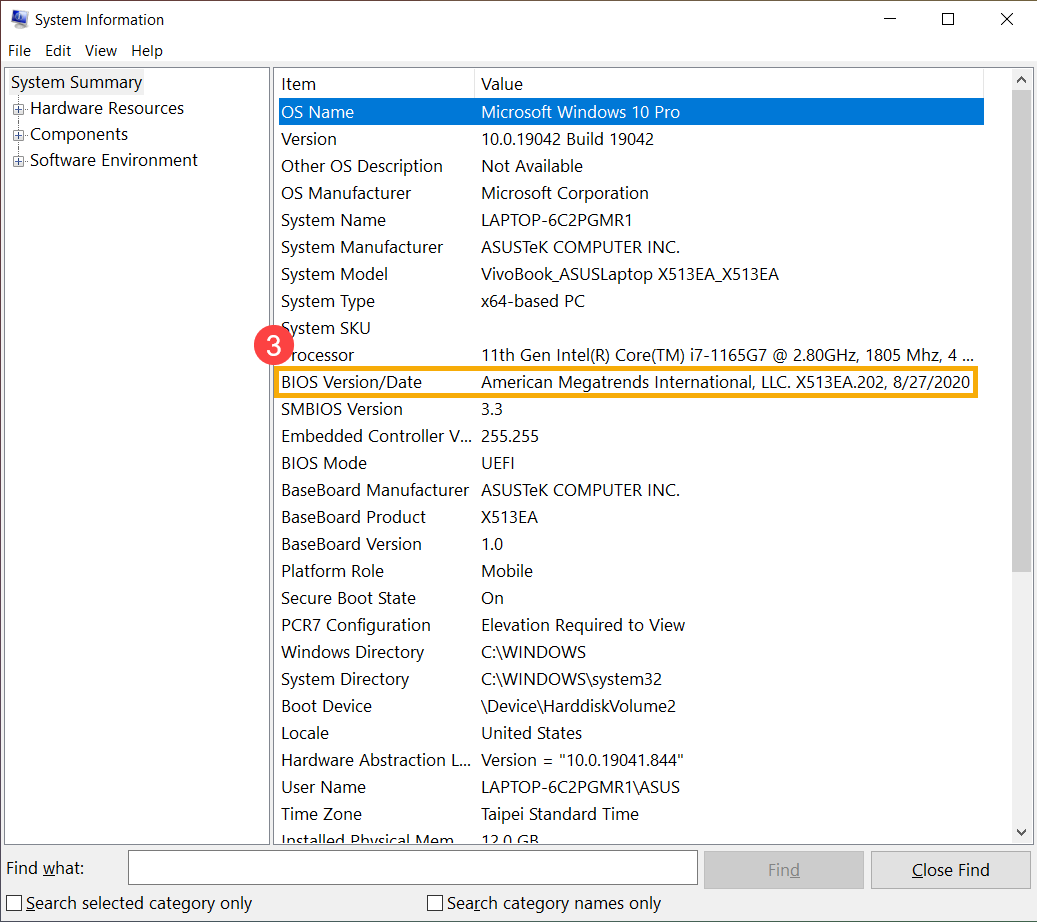This screenshot has height=922, width=1037.
Task: Select the BIOS Version/Date row
Action: (x=625, y=382)
